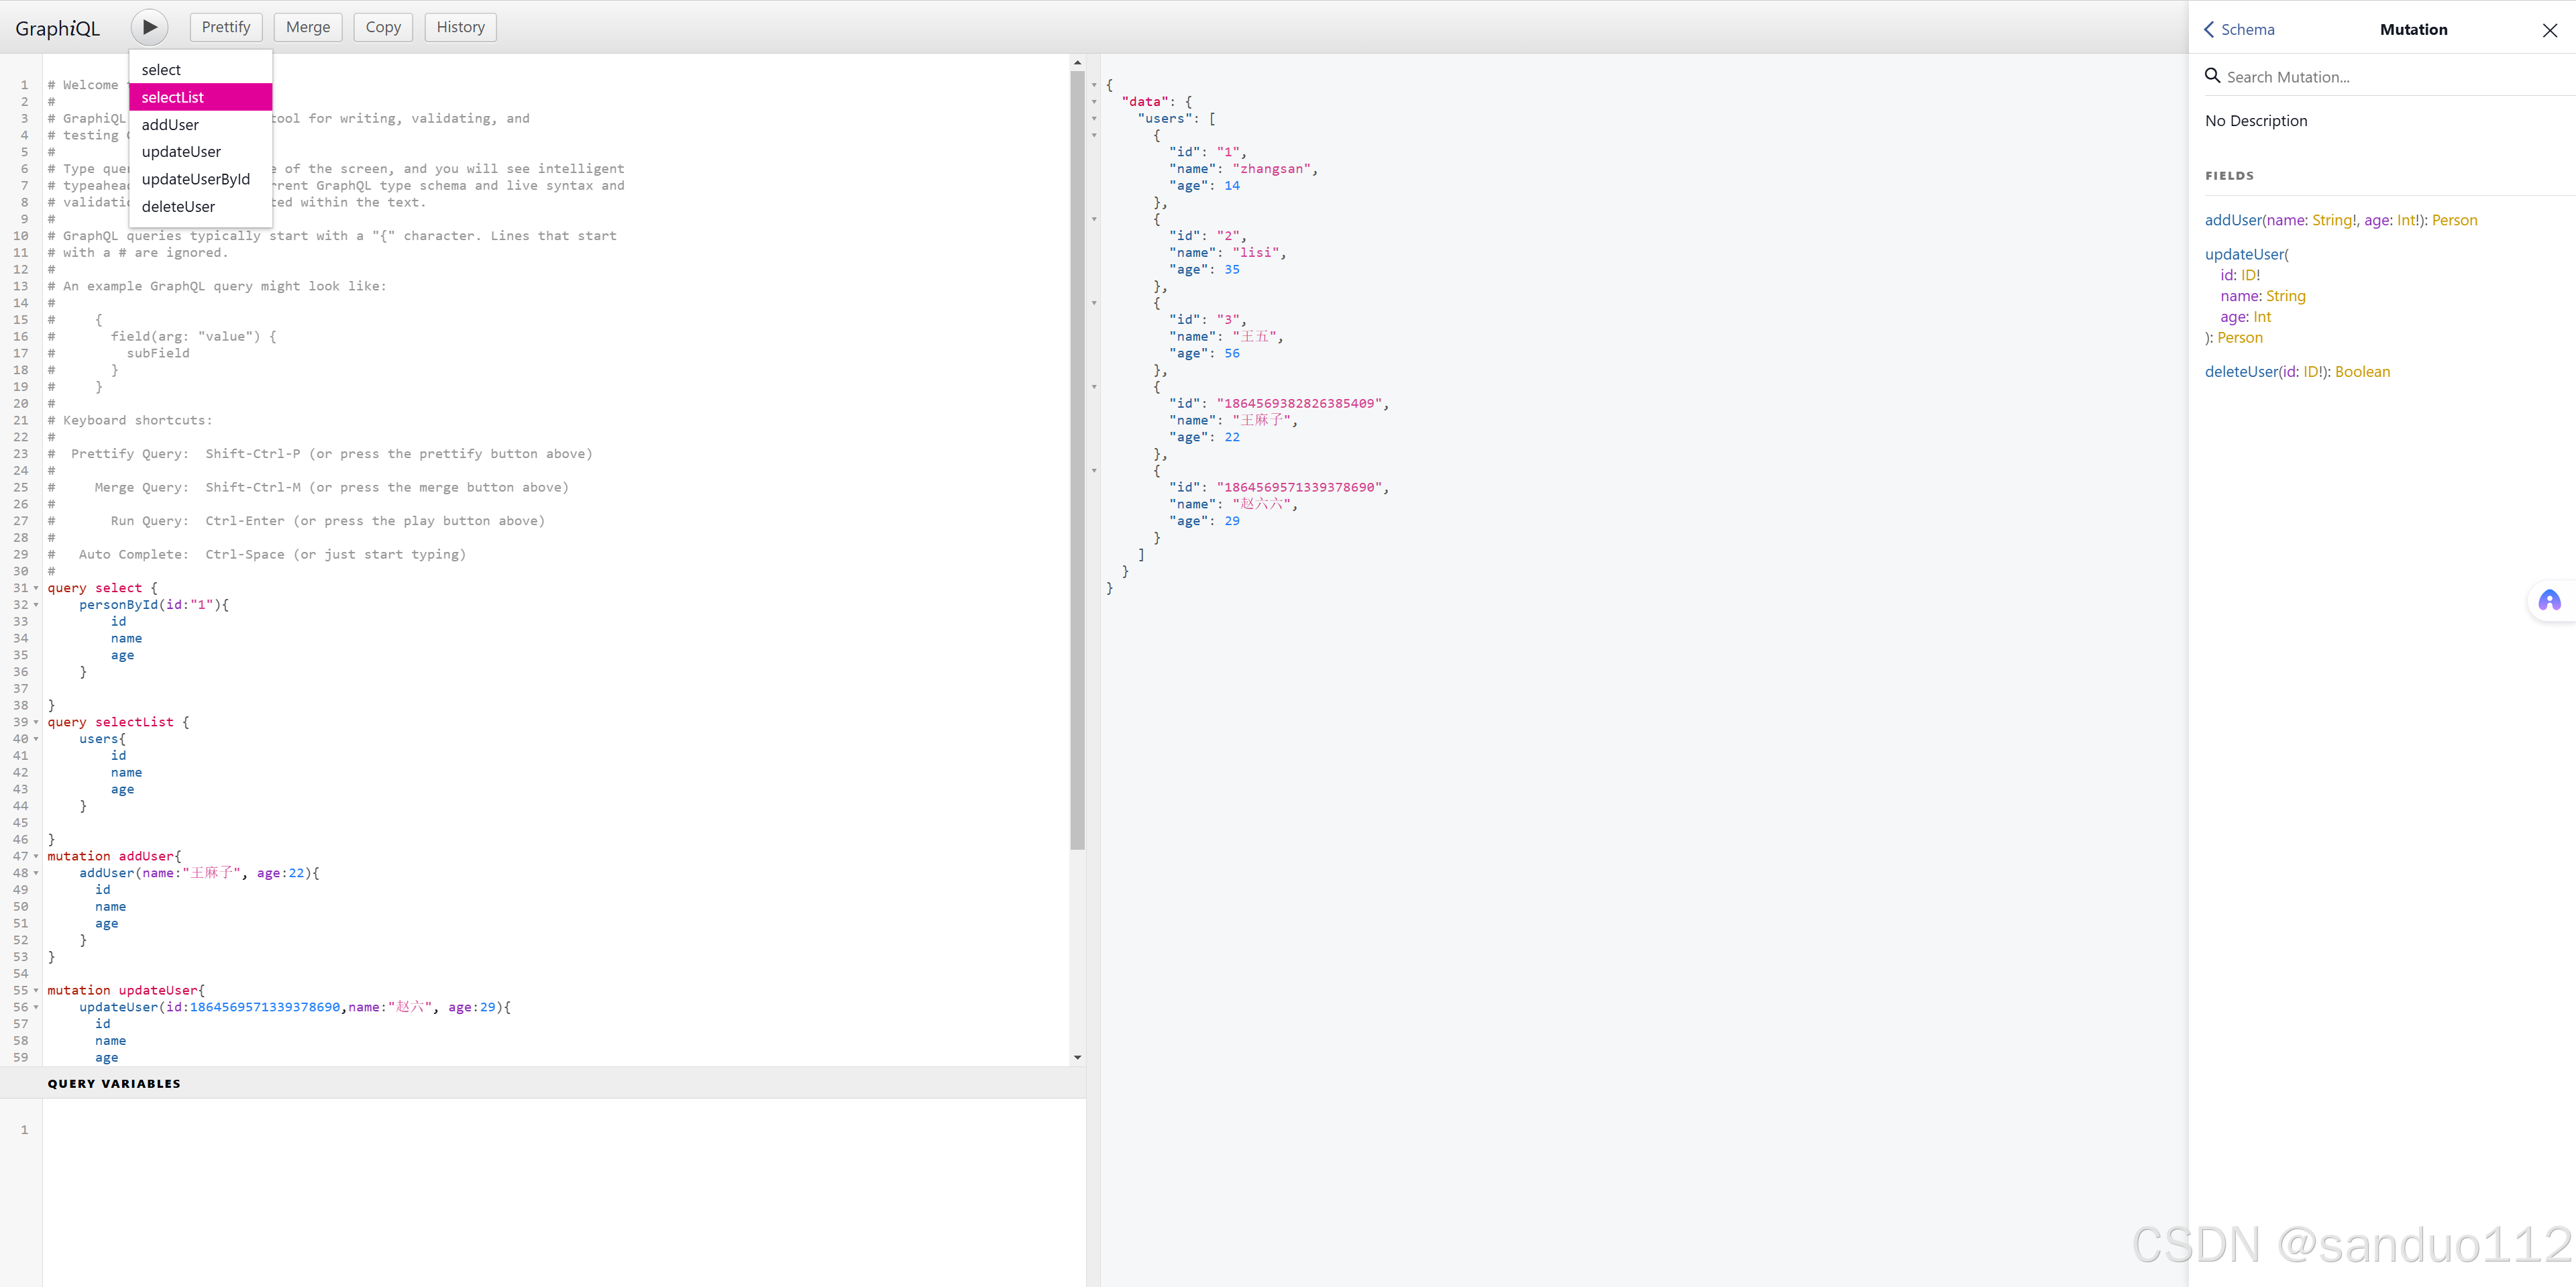The height and width of the screenshot is (1287, 2576).
Task: Collapse 'query select' fold arrow at line 31
Action: 36,588
